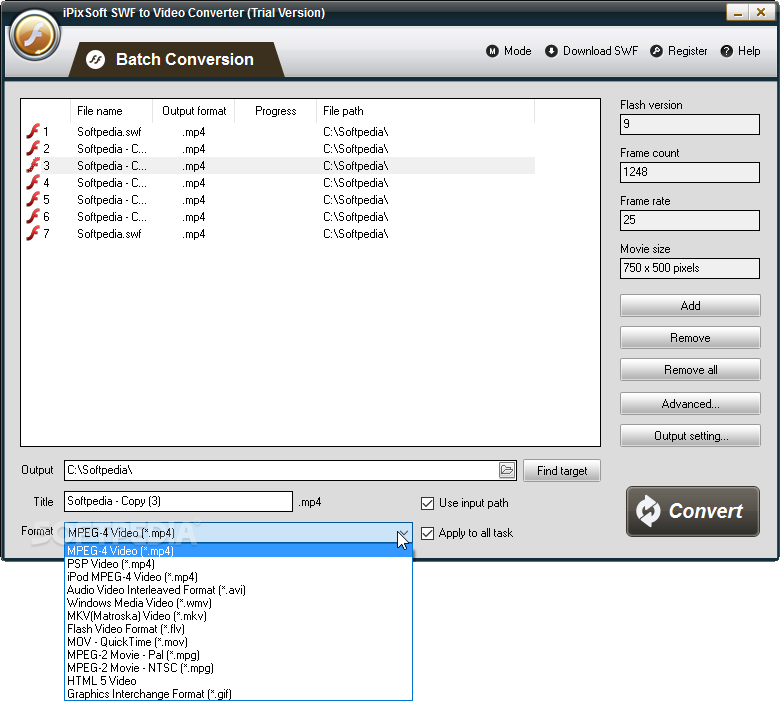
Task: Click the Flash icon of row 5
Action: point(33,200)
